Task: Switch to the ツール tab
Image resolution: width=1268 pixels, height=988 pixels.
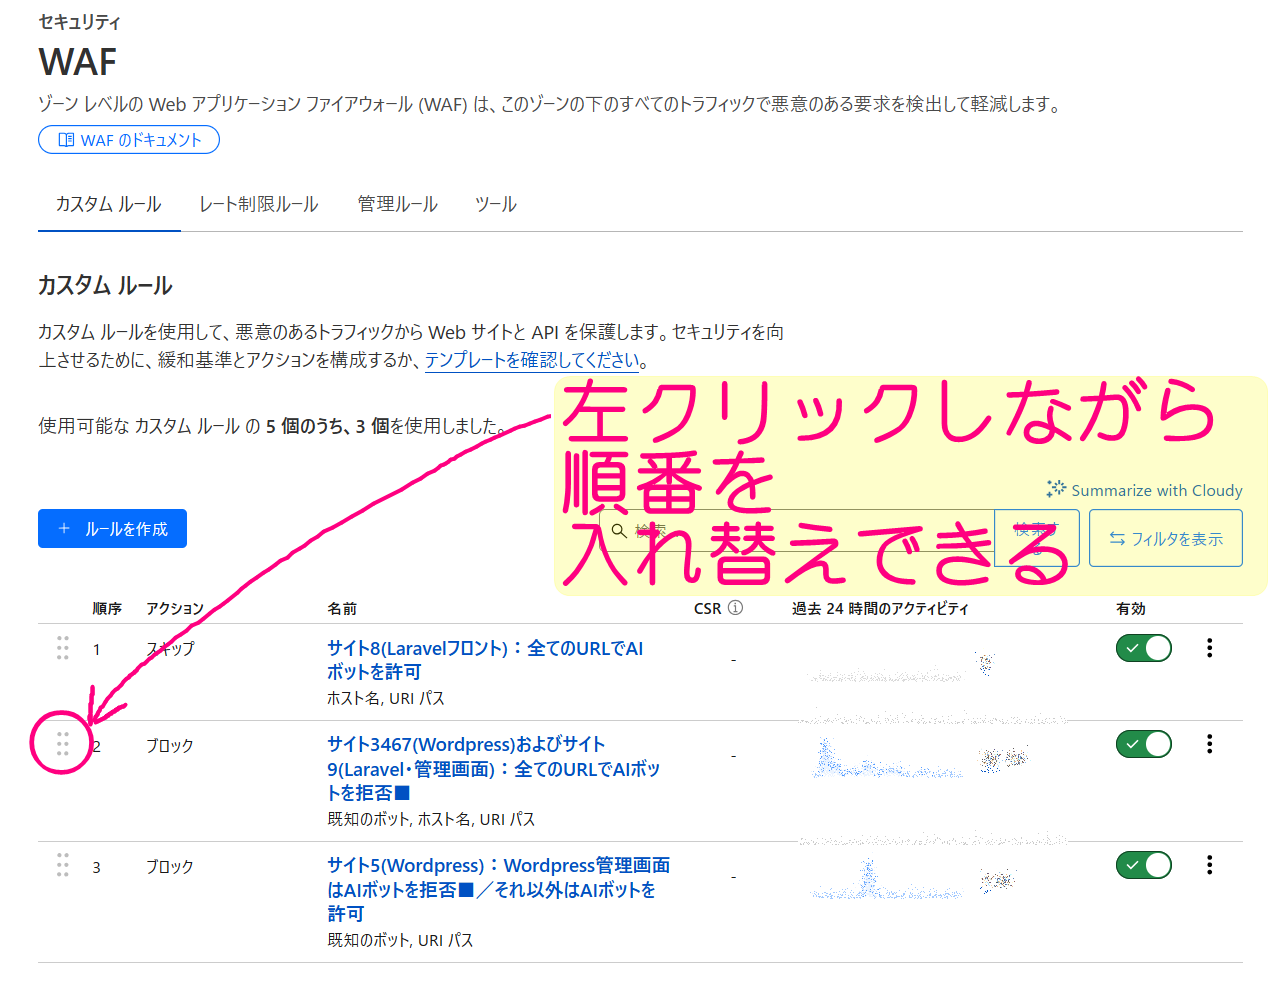Action: pyautogui.click(x=496, y=204)
